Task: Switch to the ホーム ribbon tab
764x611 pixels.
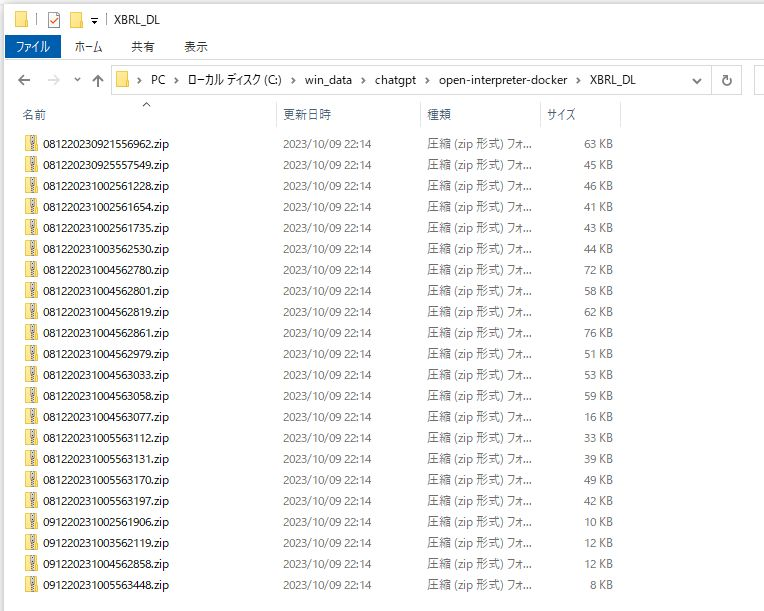Action: [88, 47]
